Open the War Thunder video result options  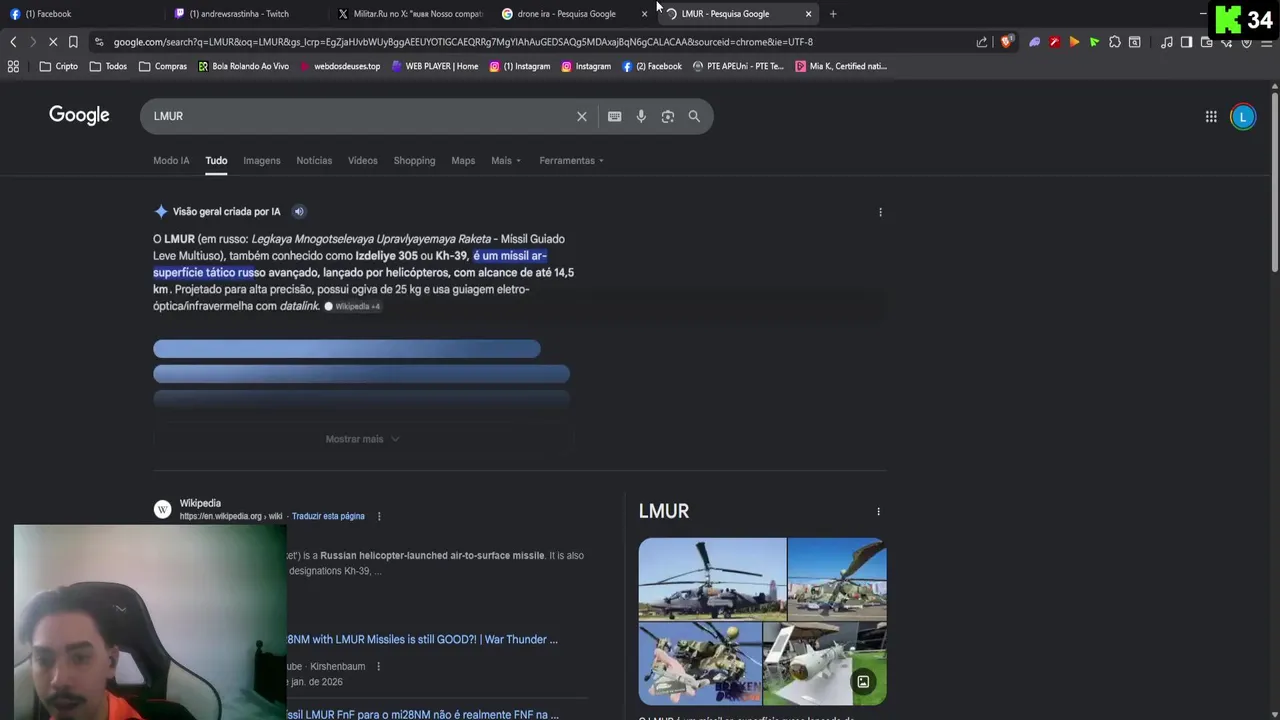378,666
